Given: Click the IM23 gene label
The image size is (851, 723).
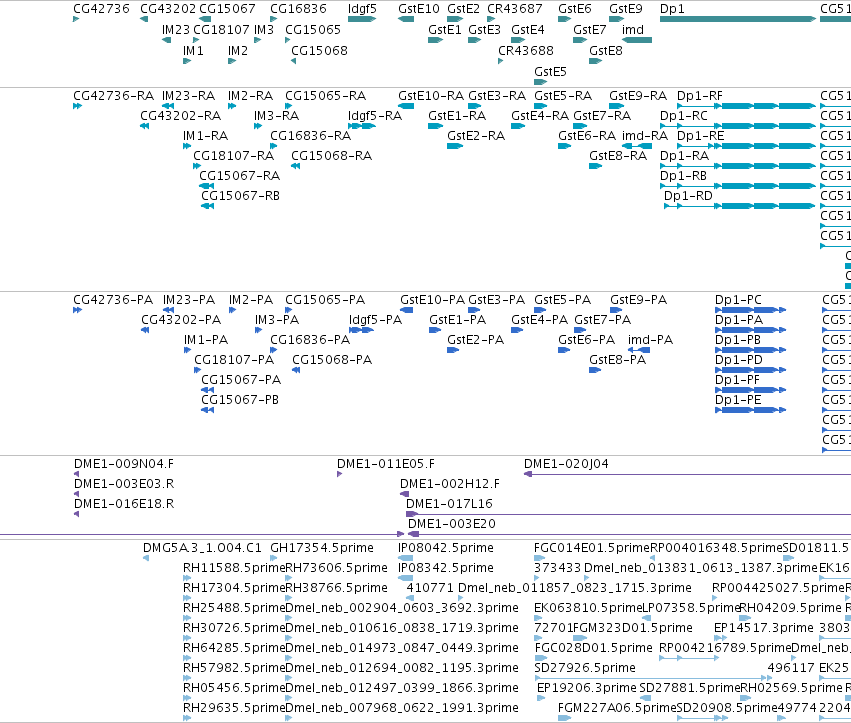Looking at the screenshot, I should [x=176, y=29].
